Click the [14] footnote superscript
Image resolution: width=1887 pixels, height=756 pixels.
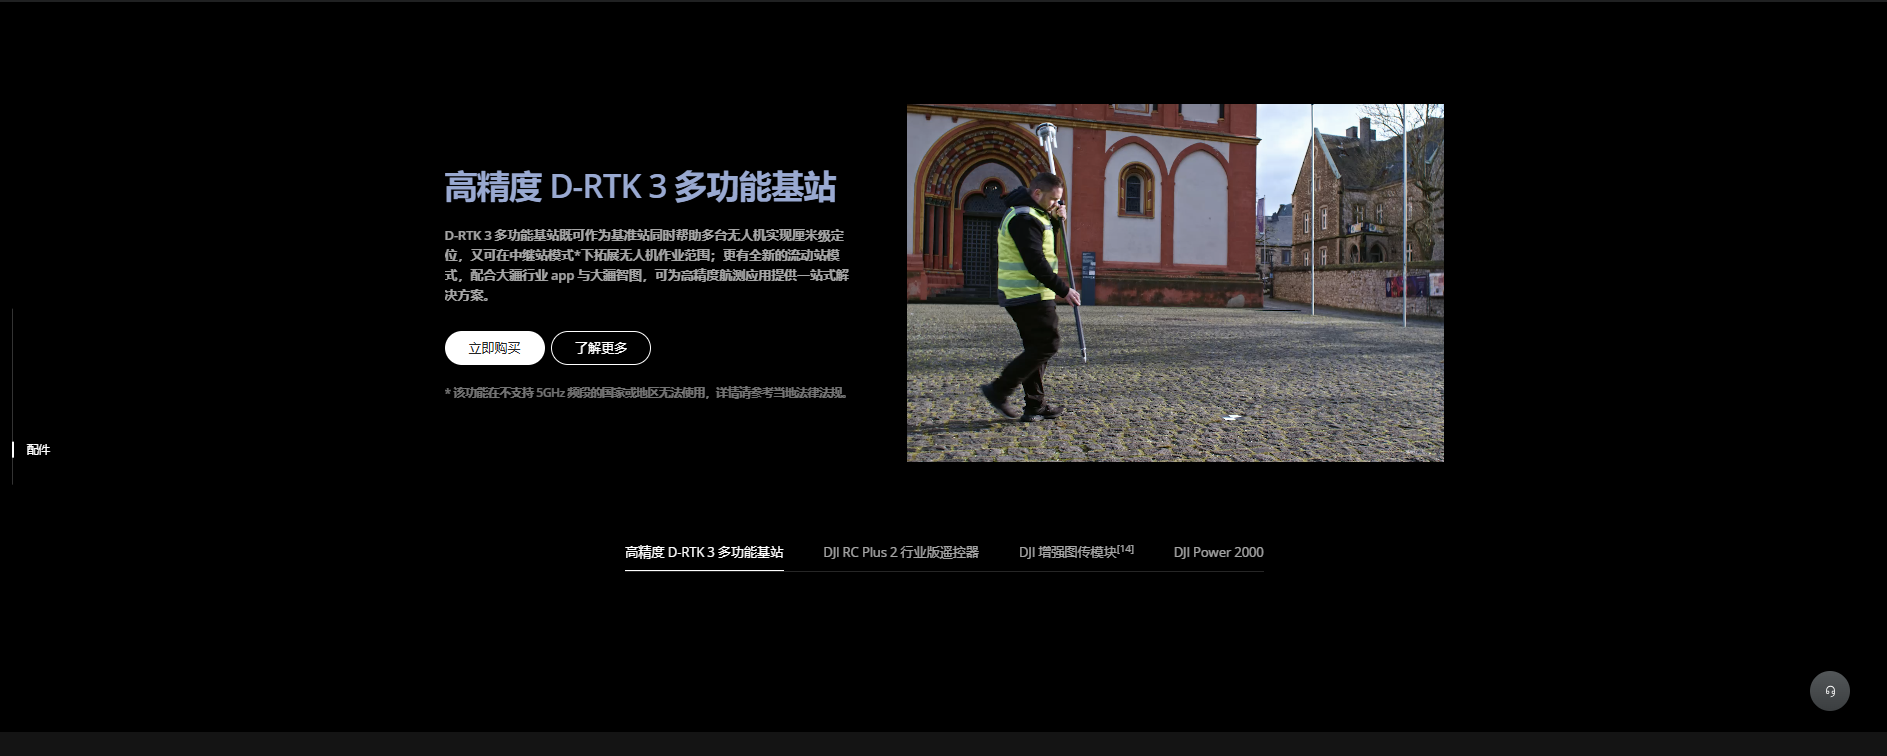point(1126,548)
